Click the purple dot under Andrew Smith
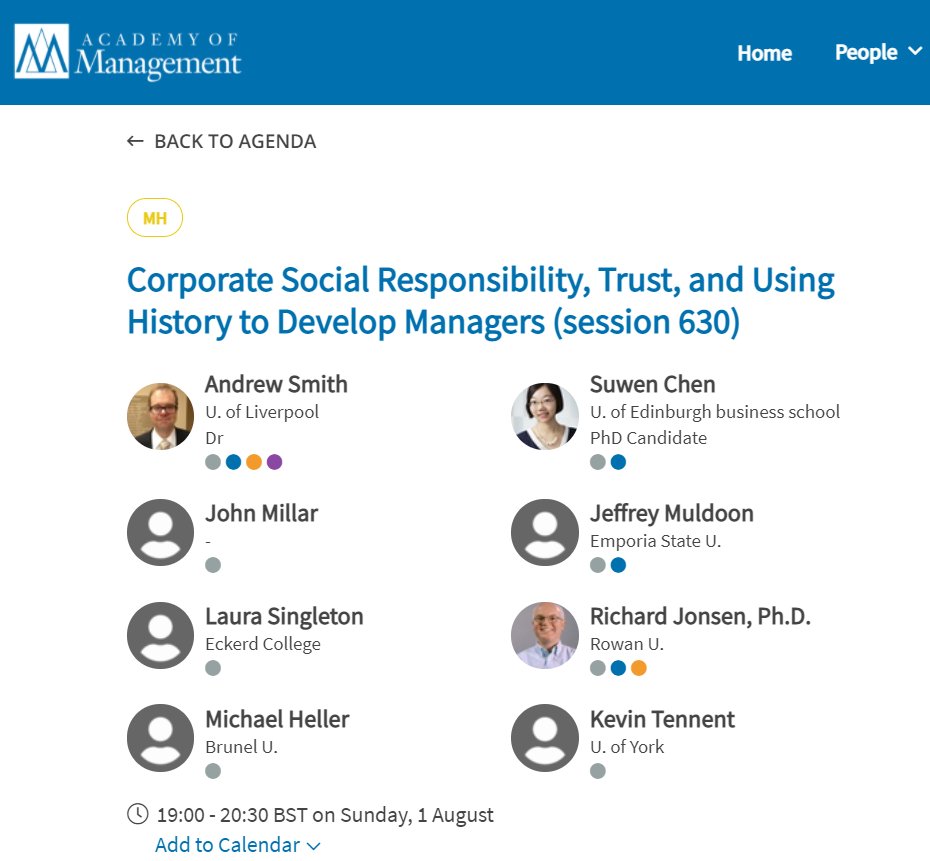 pyautogui.click(x=275, y=462)
